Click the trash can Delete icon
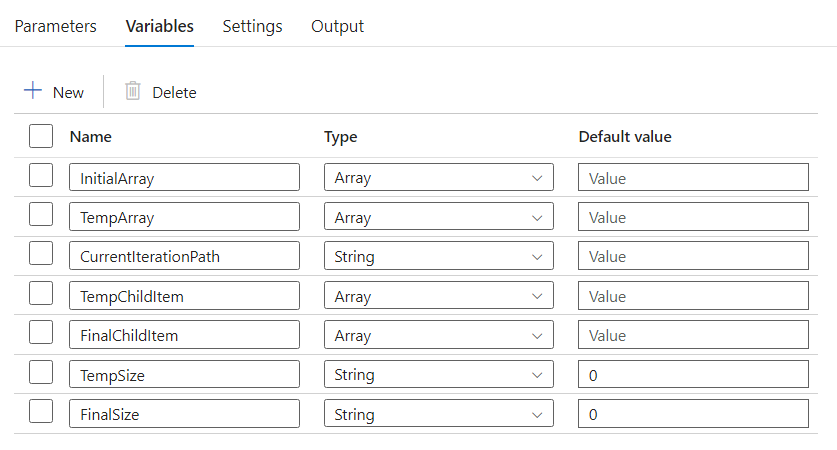Screen dimensions: 837x450 [132, 91]
